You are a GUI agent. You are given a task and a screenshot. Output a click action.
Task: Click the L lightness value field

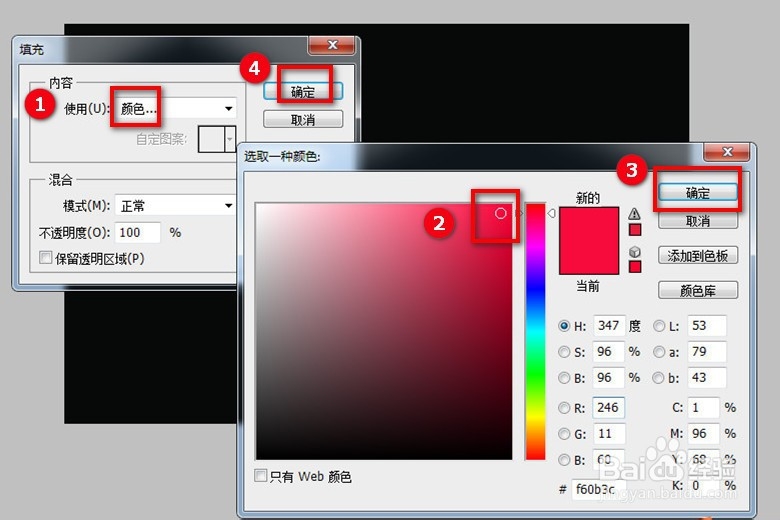pos(706,326)
